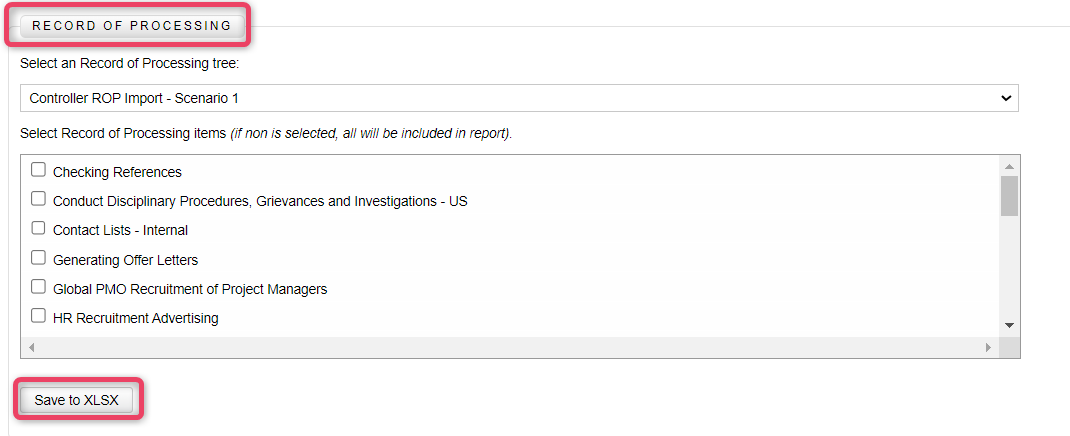Click the horizontal scrollbar track below the list
1070x436 pixels.
click(509, 347)
